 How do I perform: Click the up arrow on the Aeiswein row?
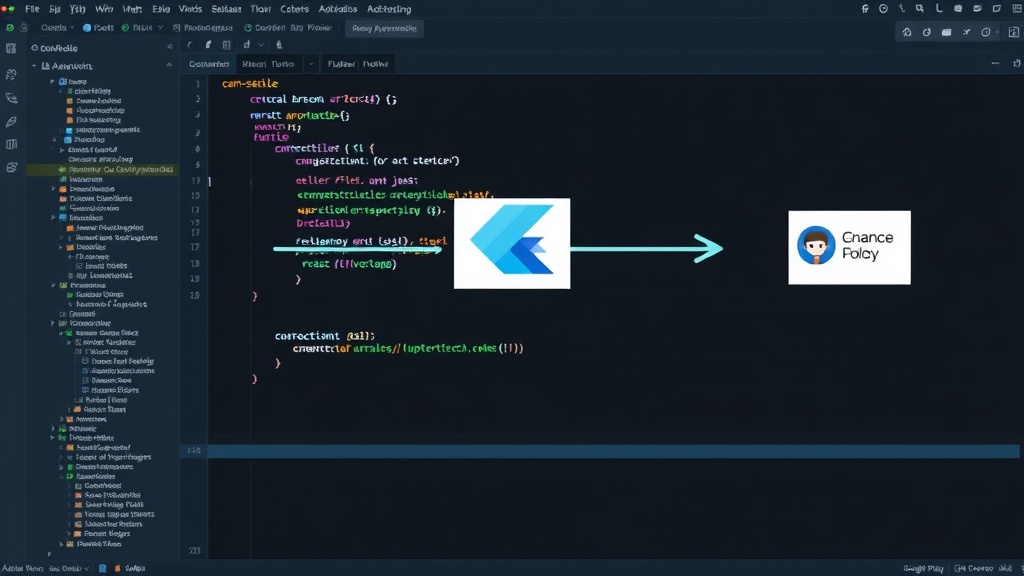[169, 65]
